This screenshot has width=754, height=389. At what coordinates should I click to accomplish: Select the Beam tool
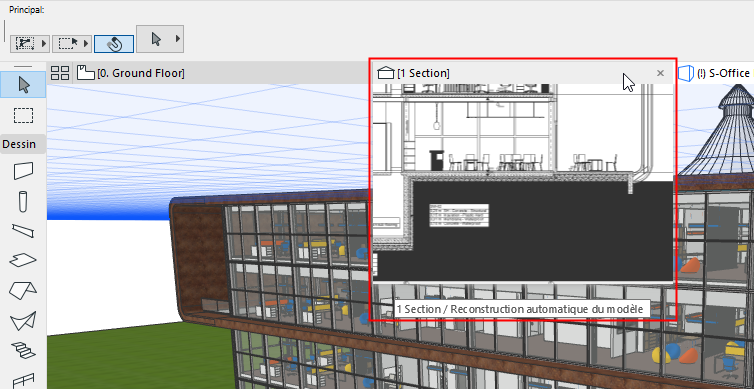click(23, 231)
